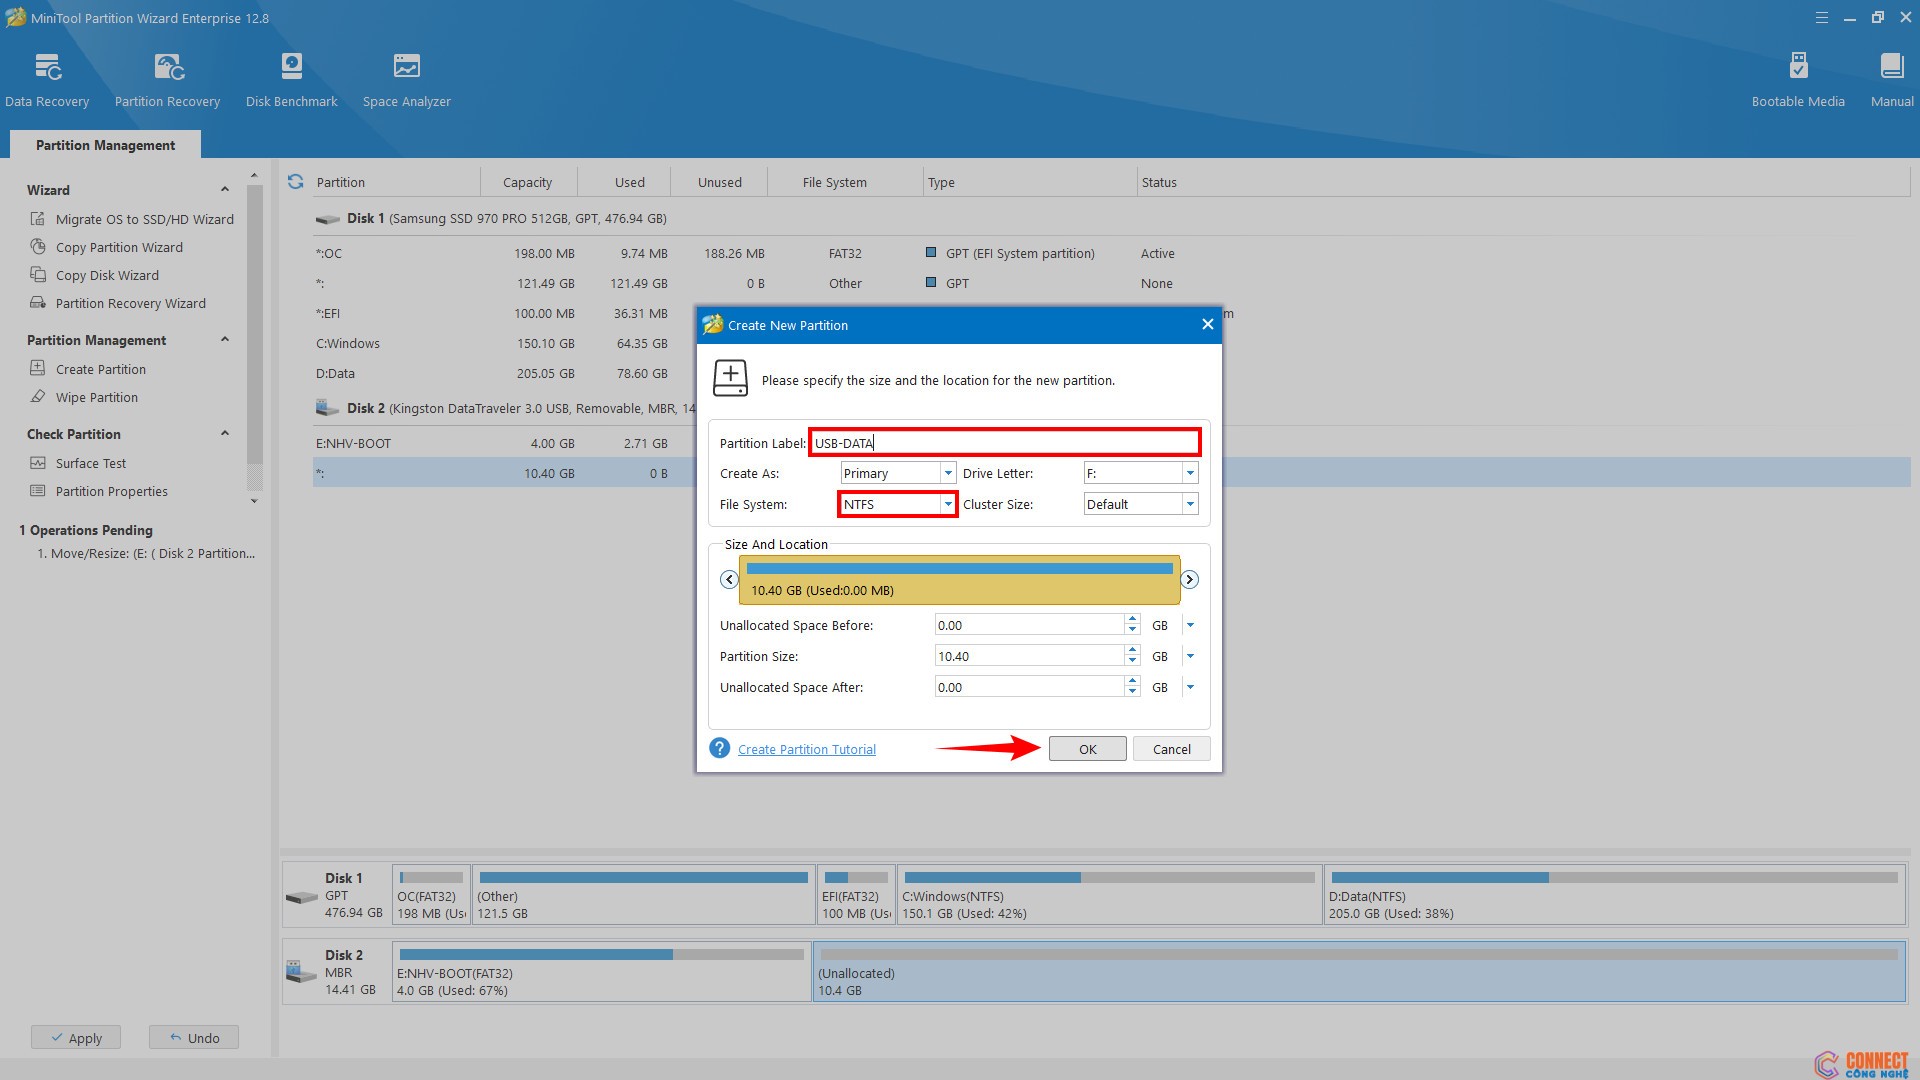Close the Create New Partition dialog
Screen dimensions: 1920x1080
1207,324
